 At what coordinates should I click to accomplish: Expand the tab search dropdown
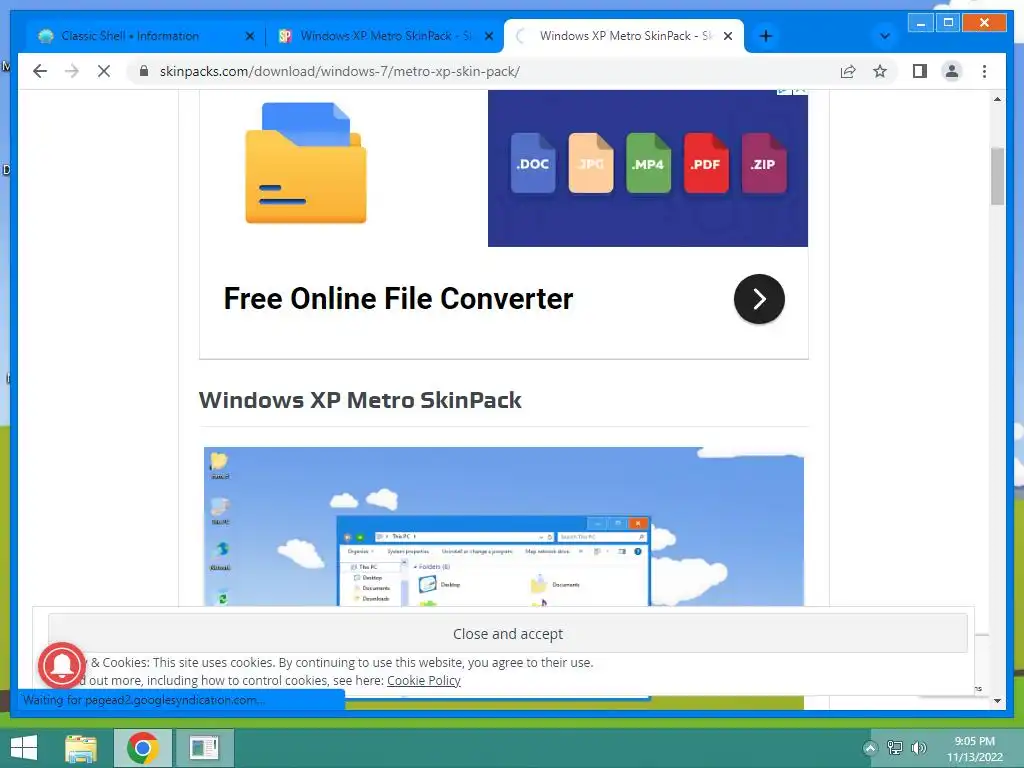click(885, 36)
